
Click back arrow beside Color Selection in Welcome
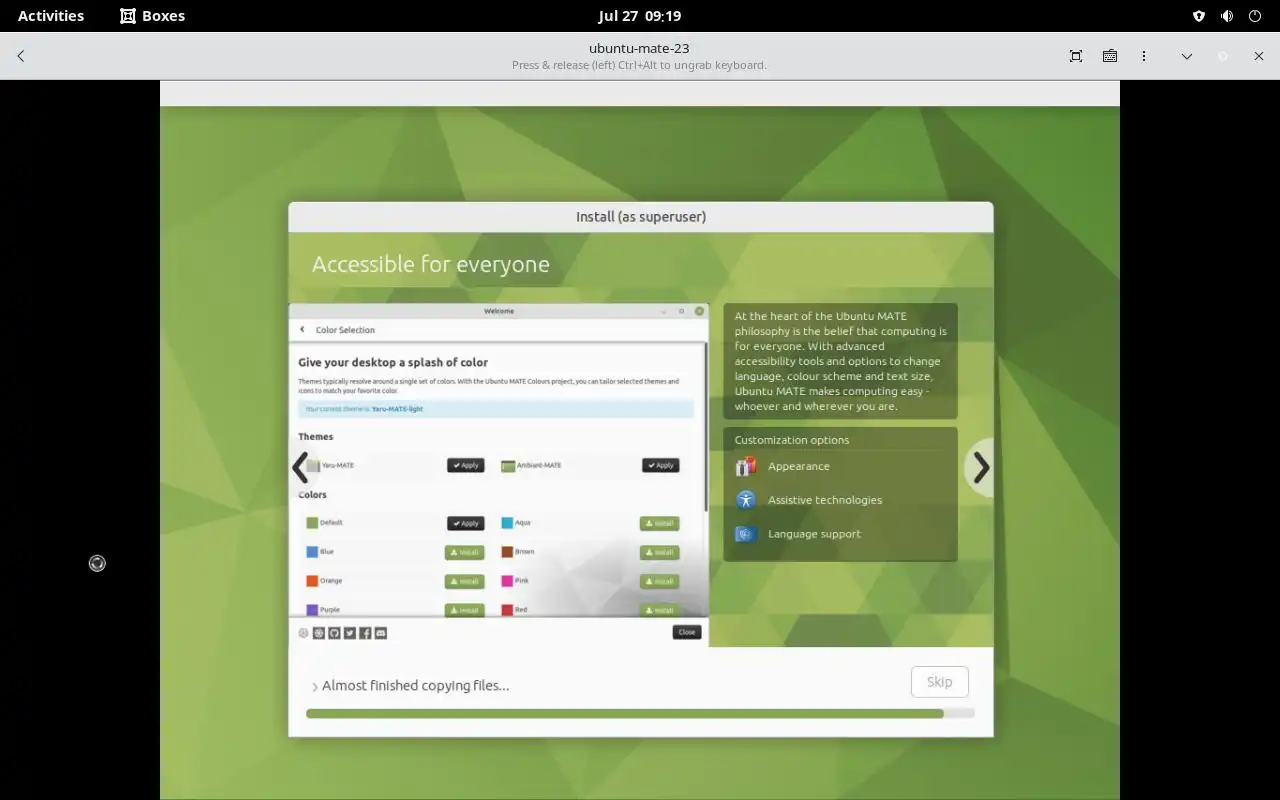coord(302,329)
